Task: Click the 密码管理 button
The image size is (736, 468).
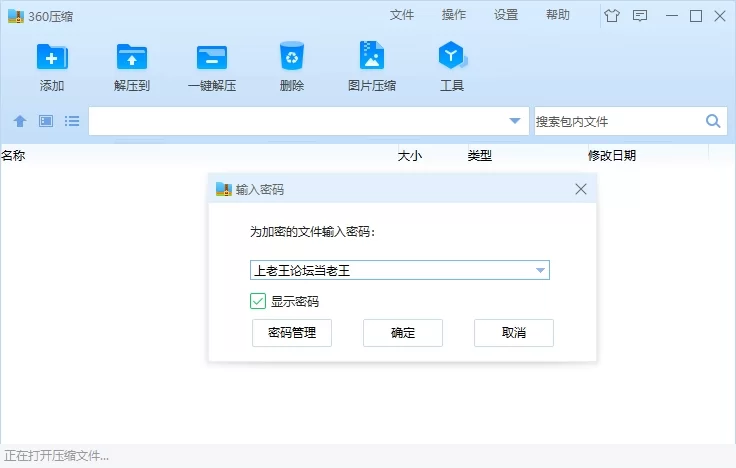Action: (292, 333)
